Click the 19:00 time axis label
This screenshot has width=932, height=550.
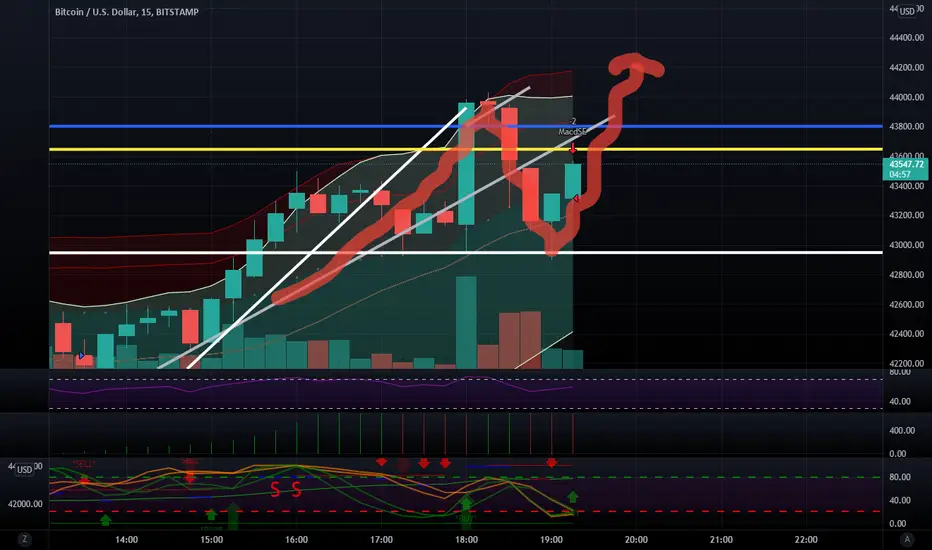(x=552, y=539)
